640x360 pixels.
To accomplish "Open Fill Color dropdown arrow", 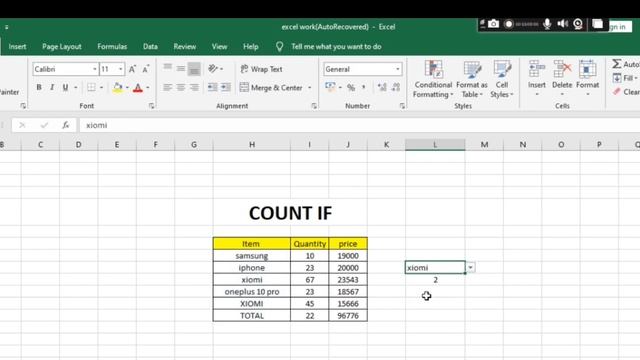I will 127,87.
